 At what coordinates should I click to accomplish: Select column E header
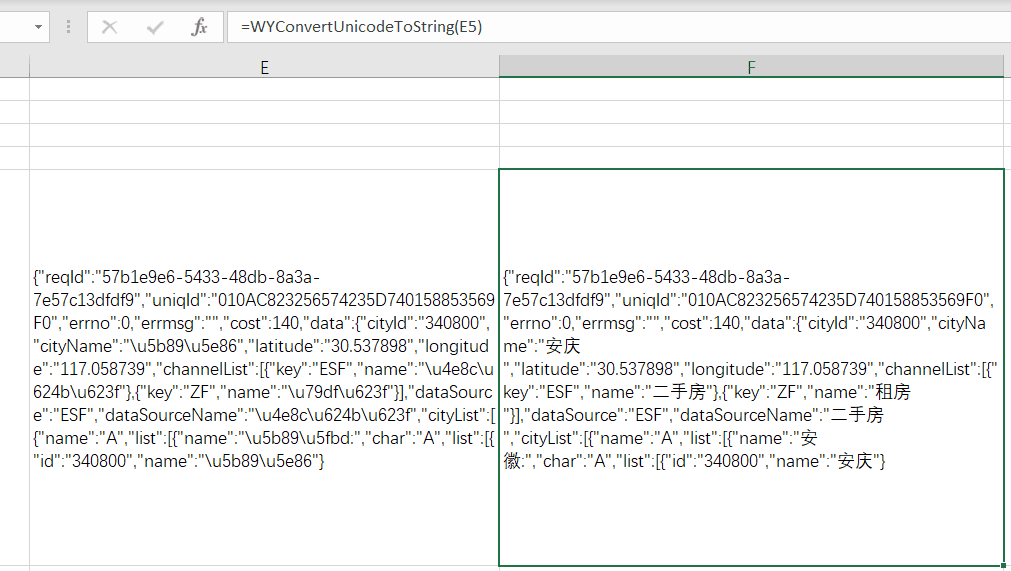(x=264, y=67)
